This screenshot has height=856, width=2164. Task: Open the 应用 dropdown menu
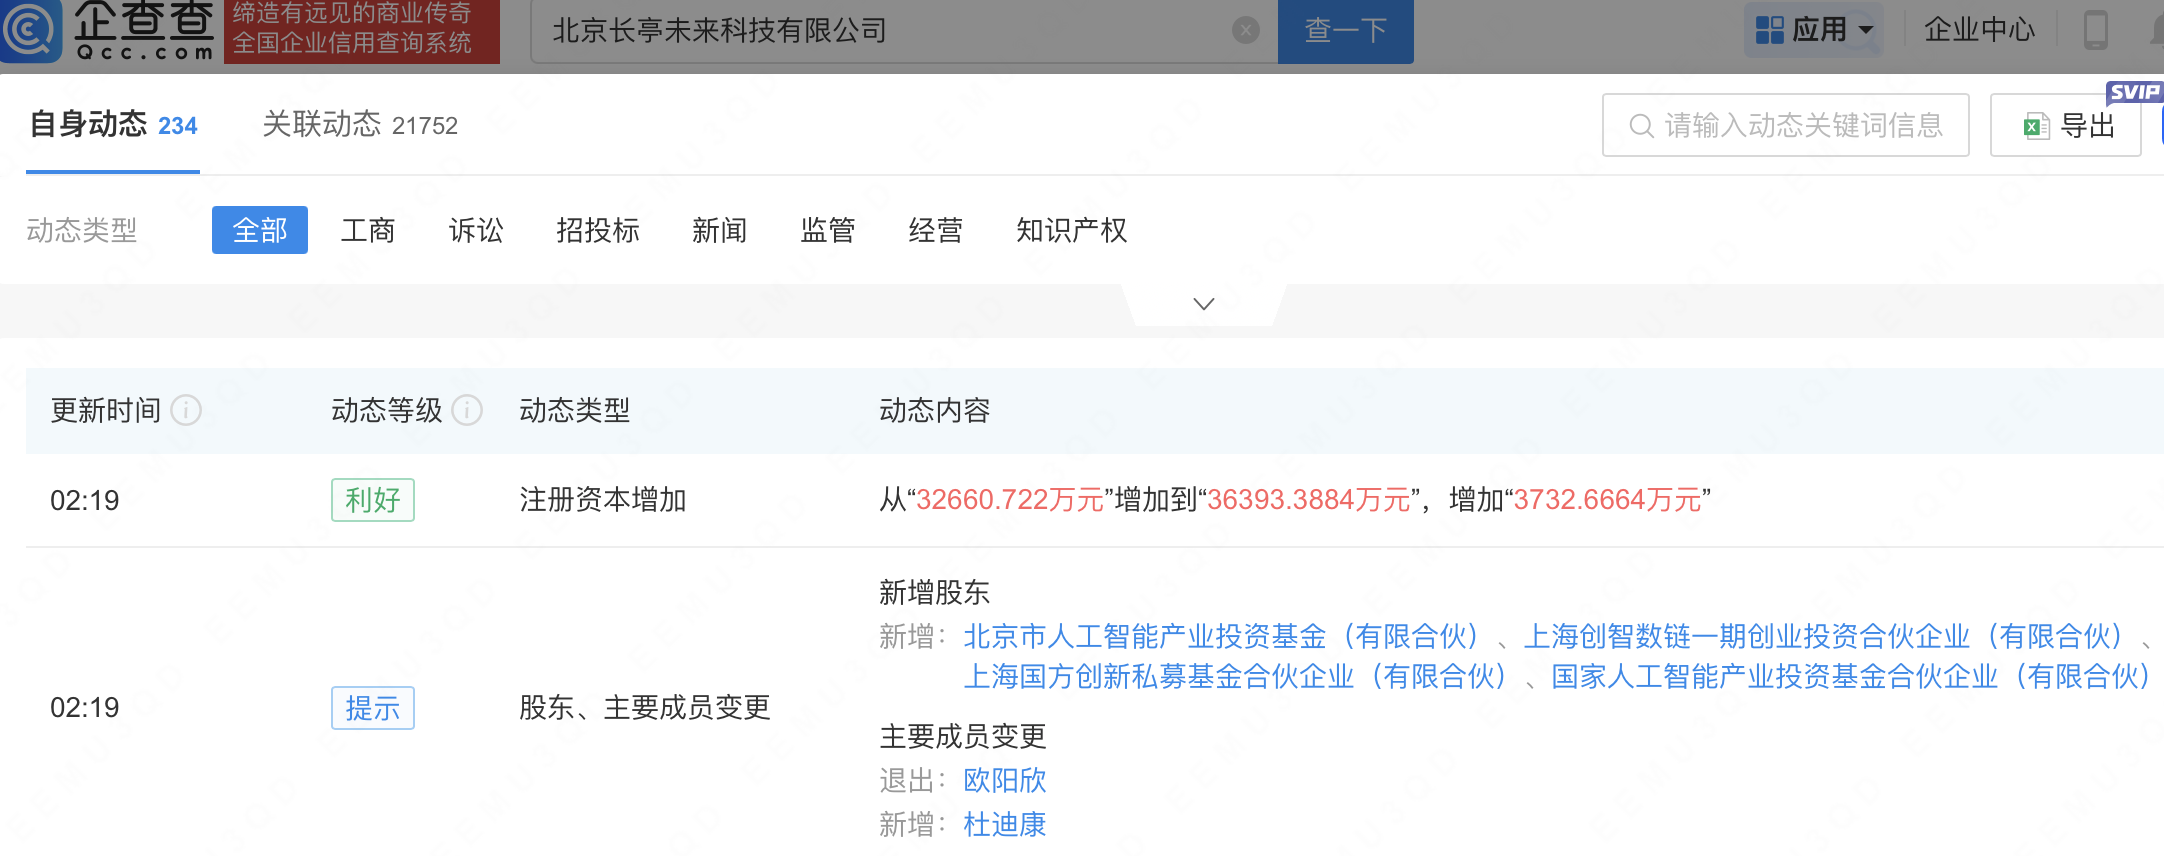click(x=1866, y=30)
